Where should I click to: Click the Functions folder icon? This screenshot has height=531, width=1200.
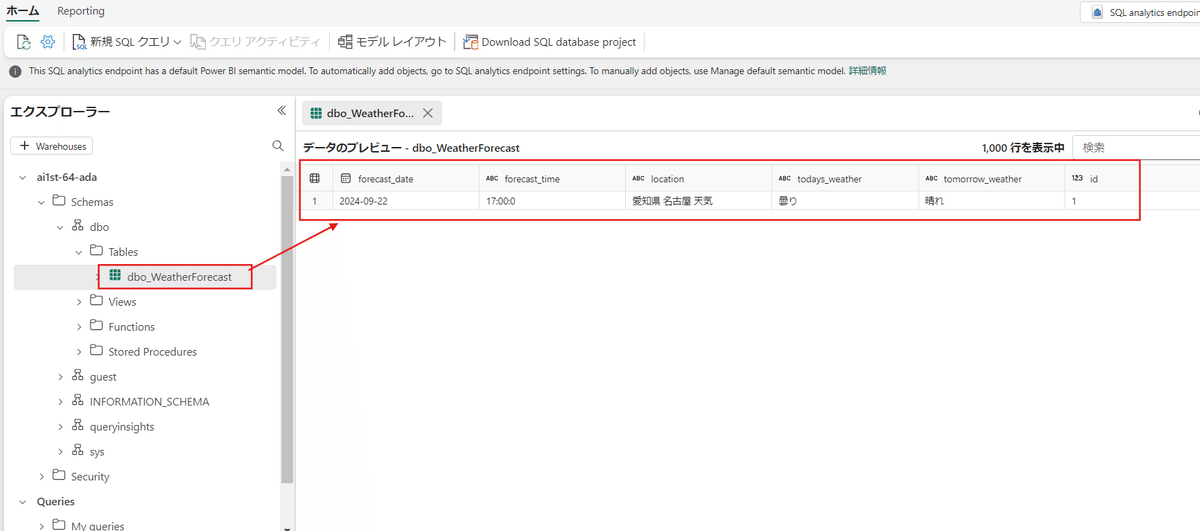[97, 326]
